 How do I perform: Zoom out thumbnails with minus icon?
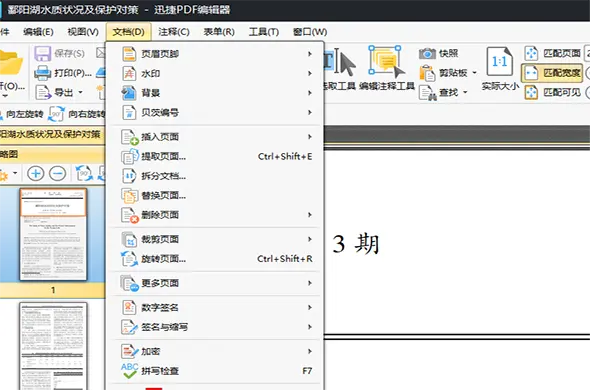[58, 173]
